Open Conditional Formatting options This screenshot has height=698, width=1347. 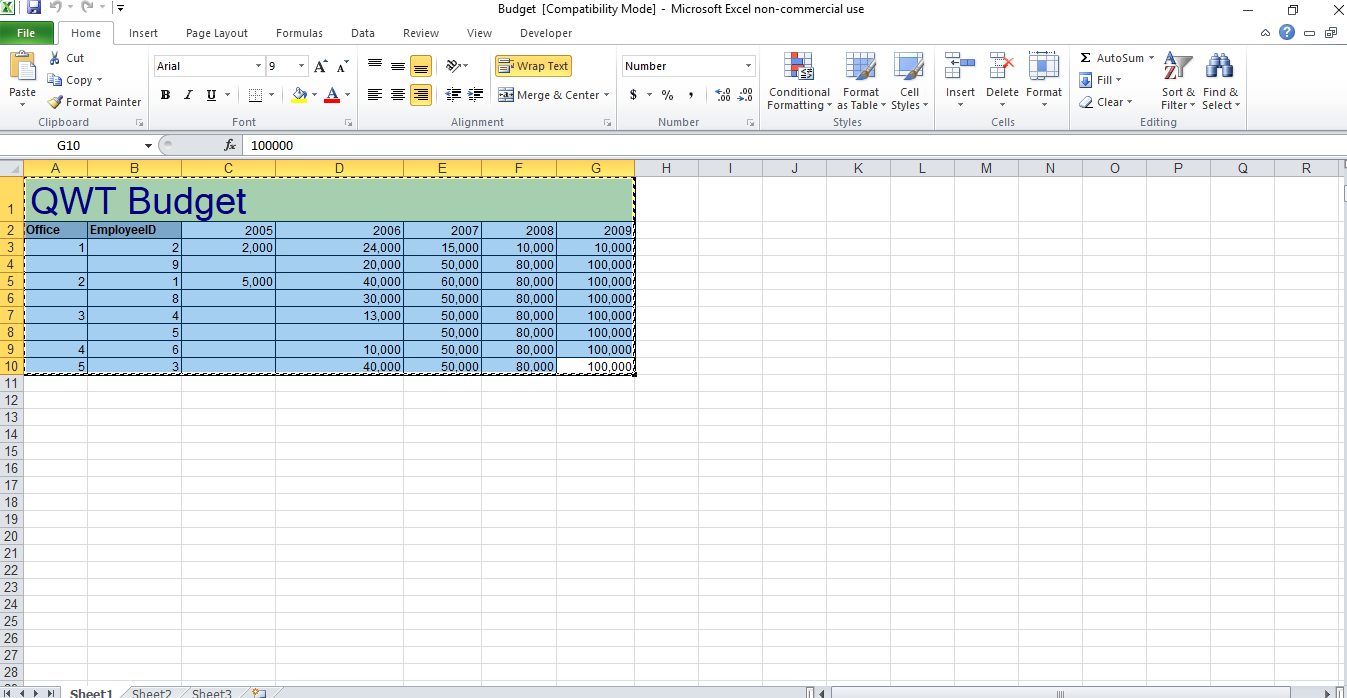[798, 82]
